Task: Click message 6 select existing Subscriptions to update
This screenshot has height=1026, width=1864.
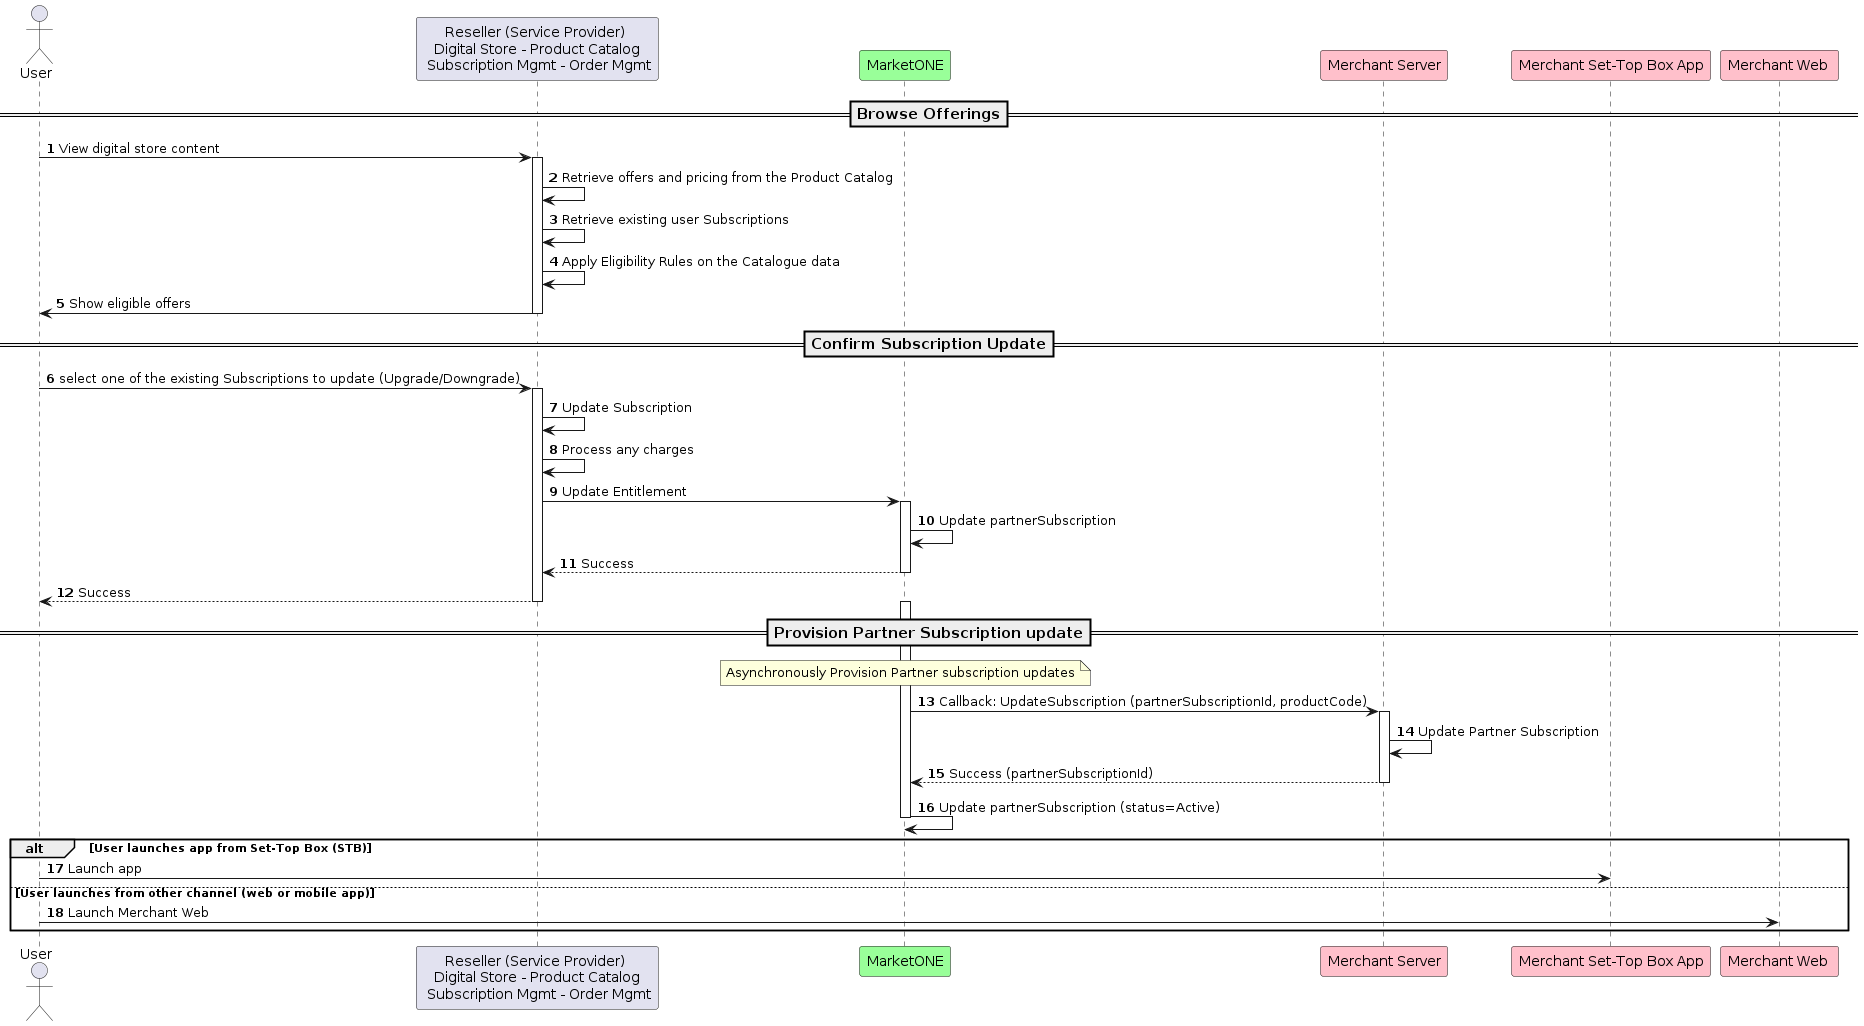Action: [283, 379]
